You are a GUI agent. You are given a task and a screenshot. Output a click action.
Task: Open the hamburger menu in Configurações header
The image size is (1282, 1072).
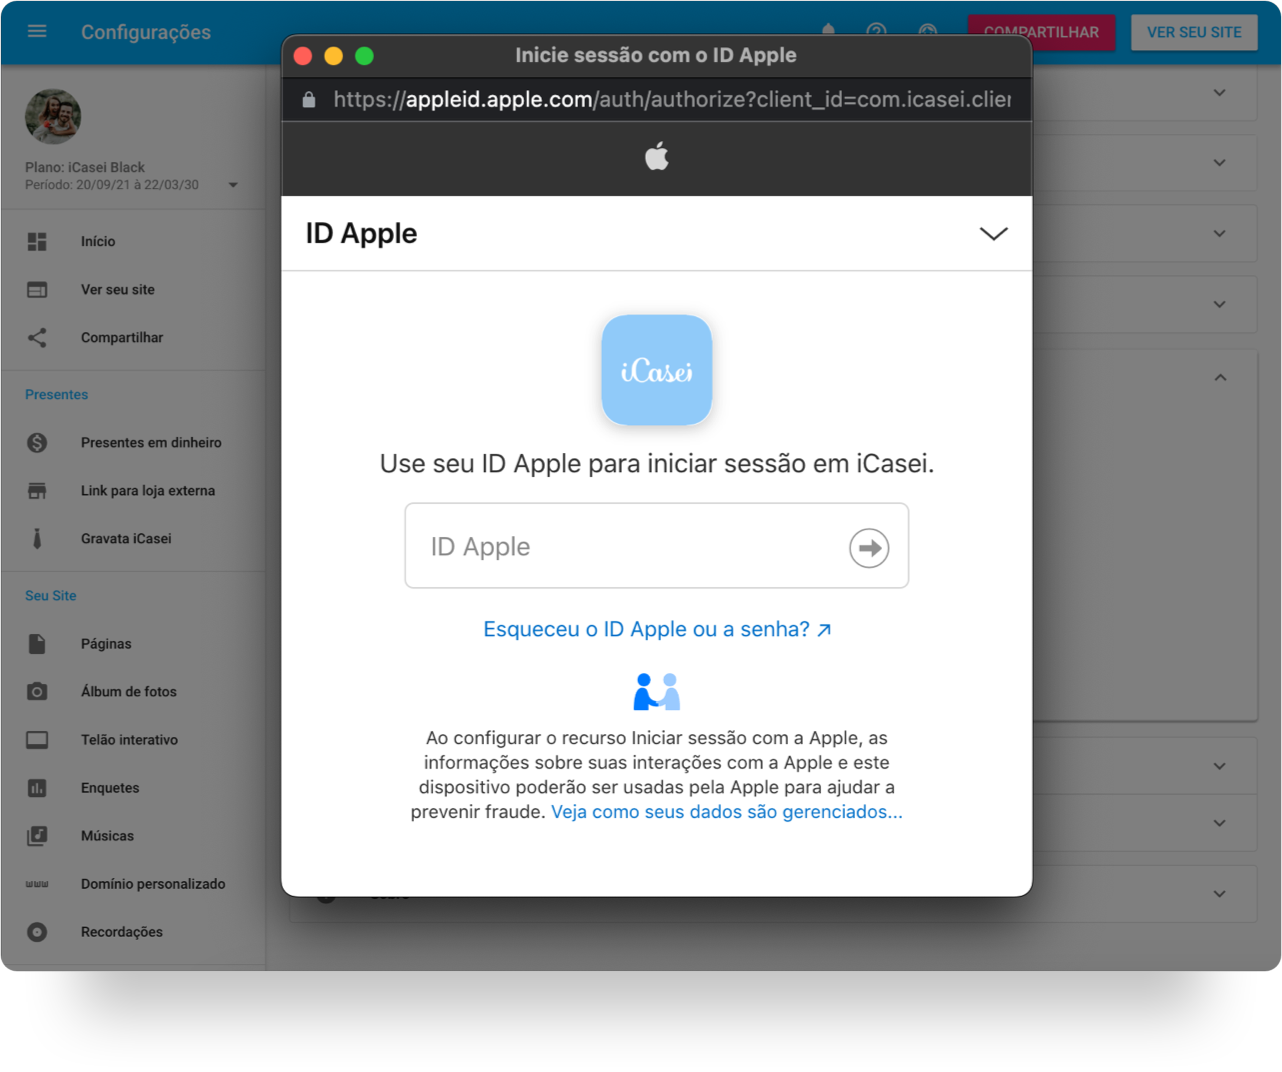pyautogui.click(x=37, y=31)
